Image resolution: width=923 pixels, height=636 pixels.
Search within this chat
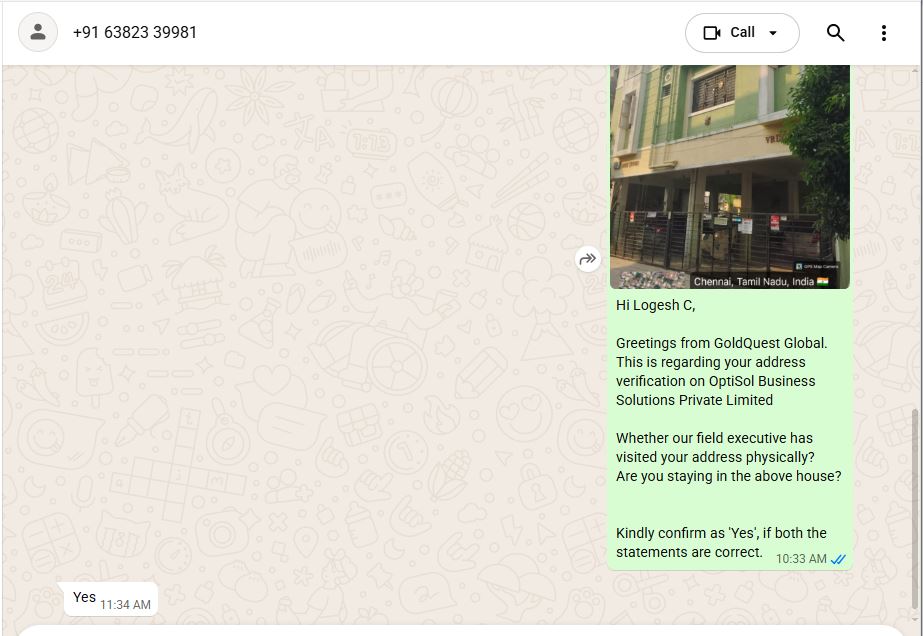tap(835, 33)
